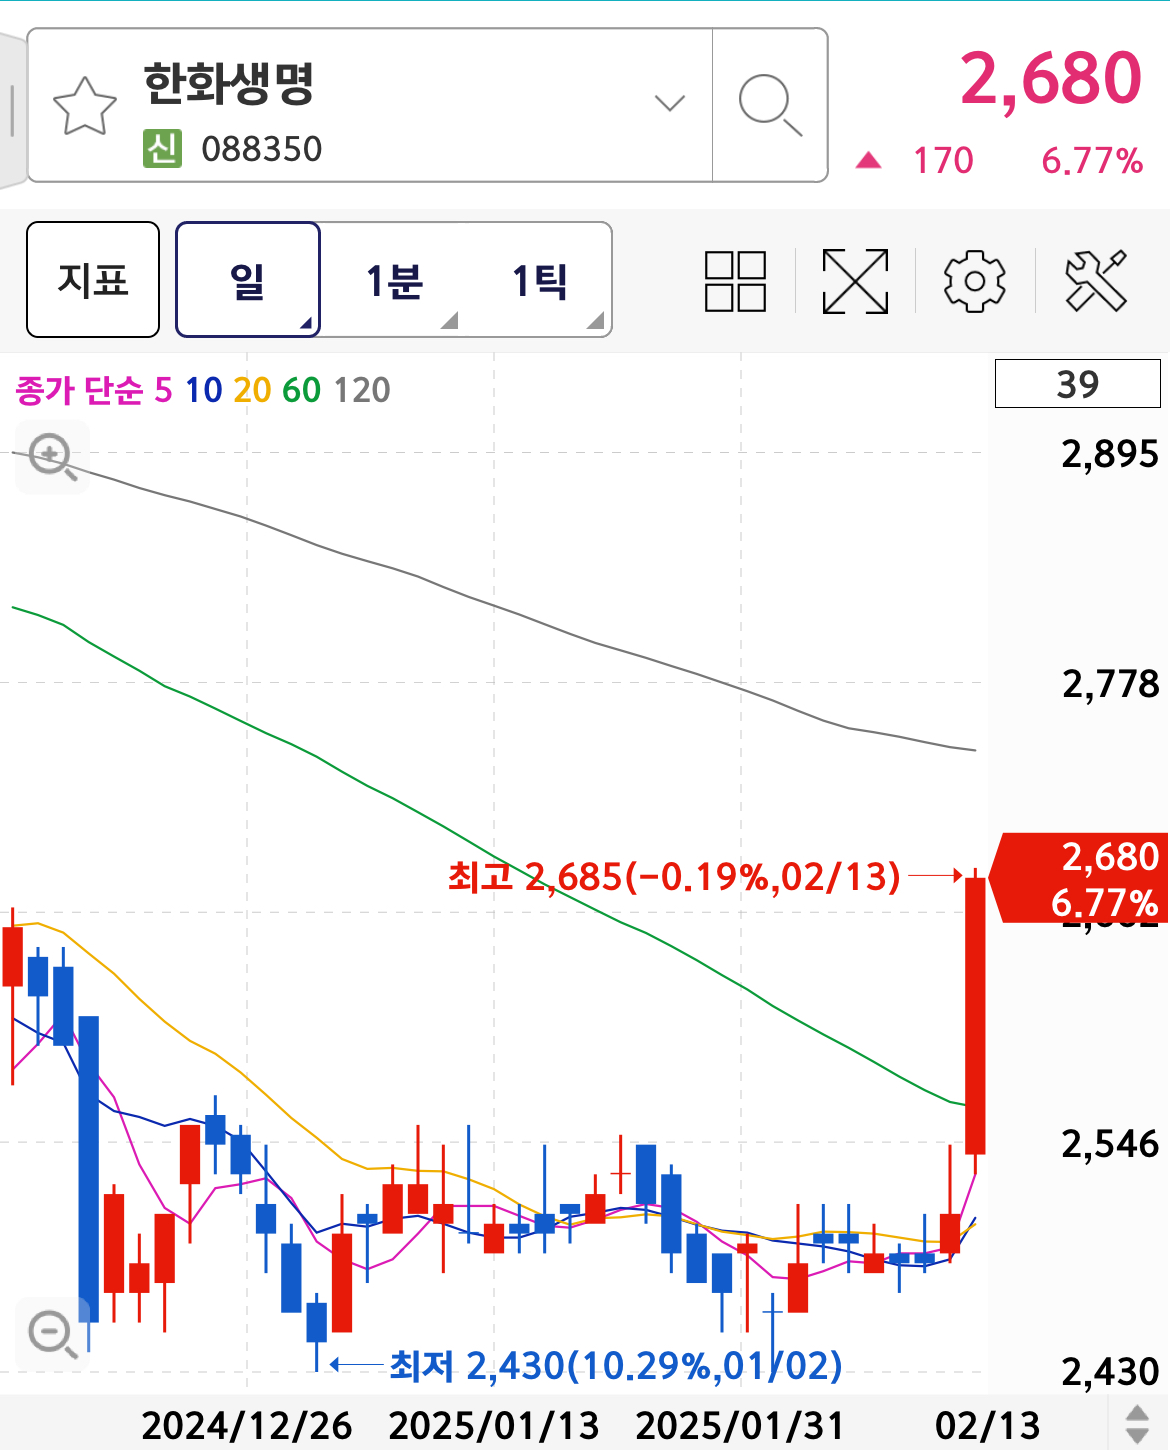Open the drawing tools icon
This screenshot has width=1170, height=1450.
[x=1096, y=281]
